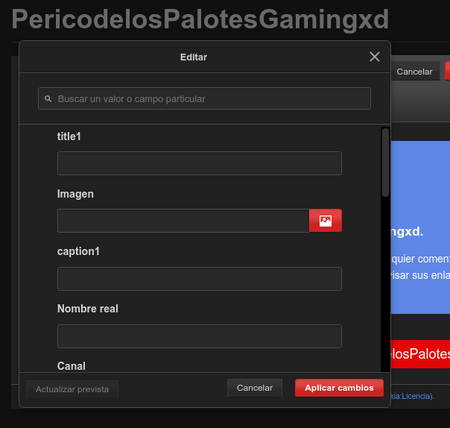
Task: Click the PericodelosPalotesGamingxd page title
Action: pyautogui.click(x=200, y=19)
